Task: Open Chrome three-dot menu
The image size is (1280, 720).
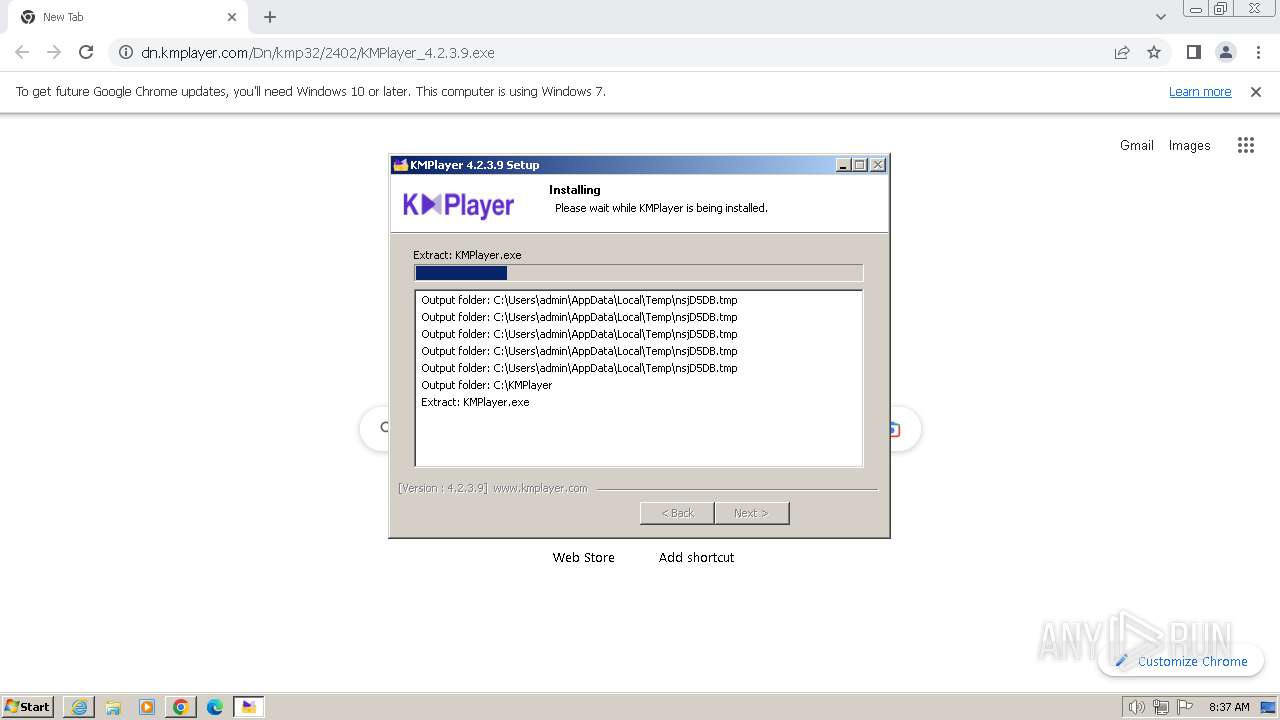Action: (x=1258, y=52)
